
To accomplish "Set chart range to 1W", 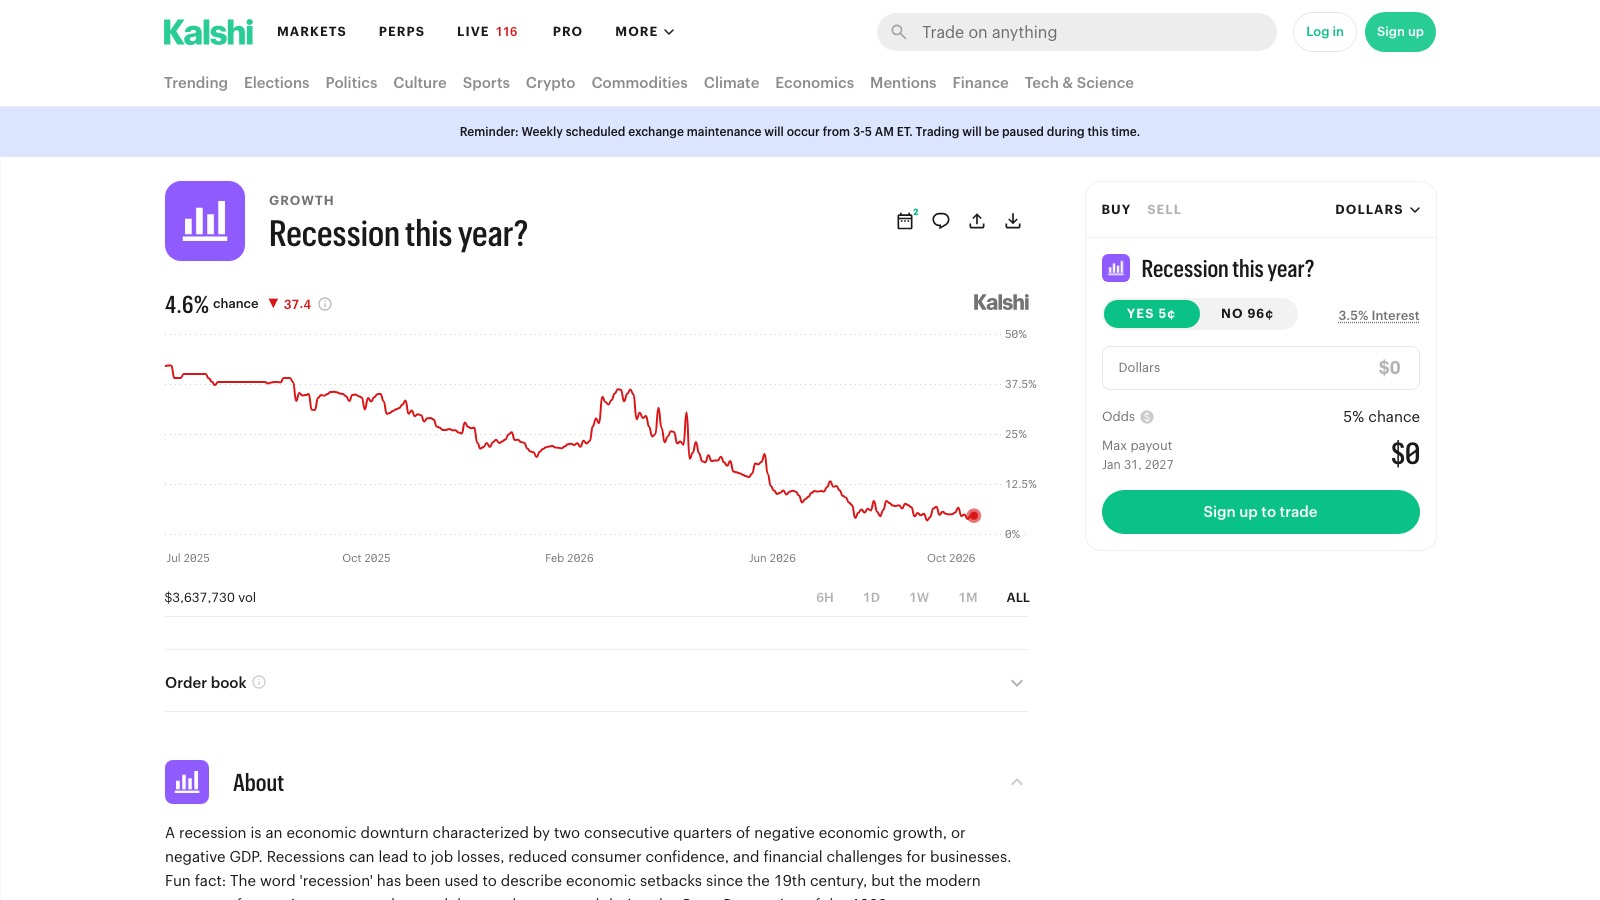I will click(919, 598).
